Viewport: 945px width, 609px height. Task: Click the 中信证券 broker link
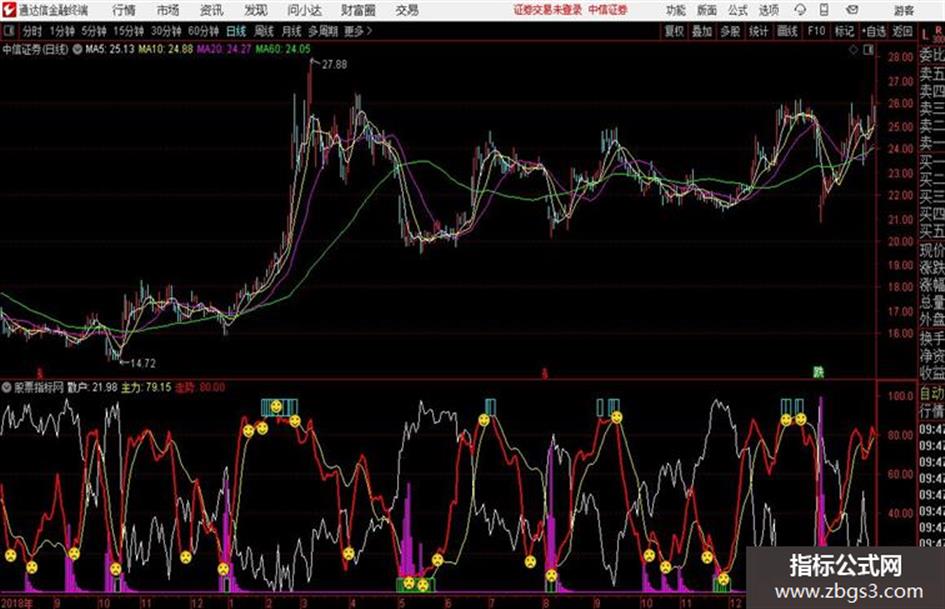pos(608,10)
